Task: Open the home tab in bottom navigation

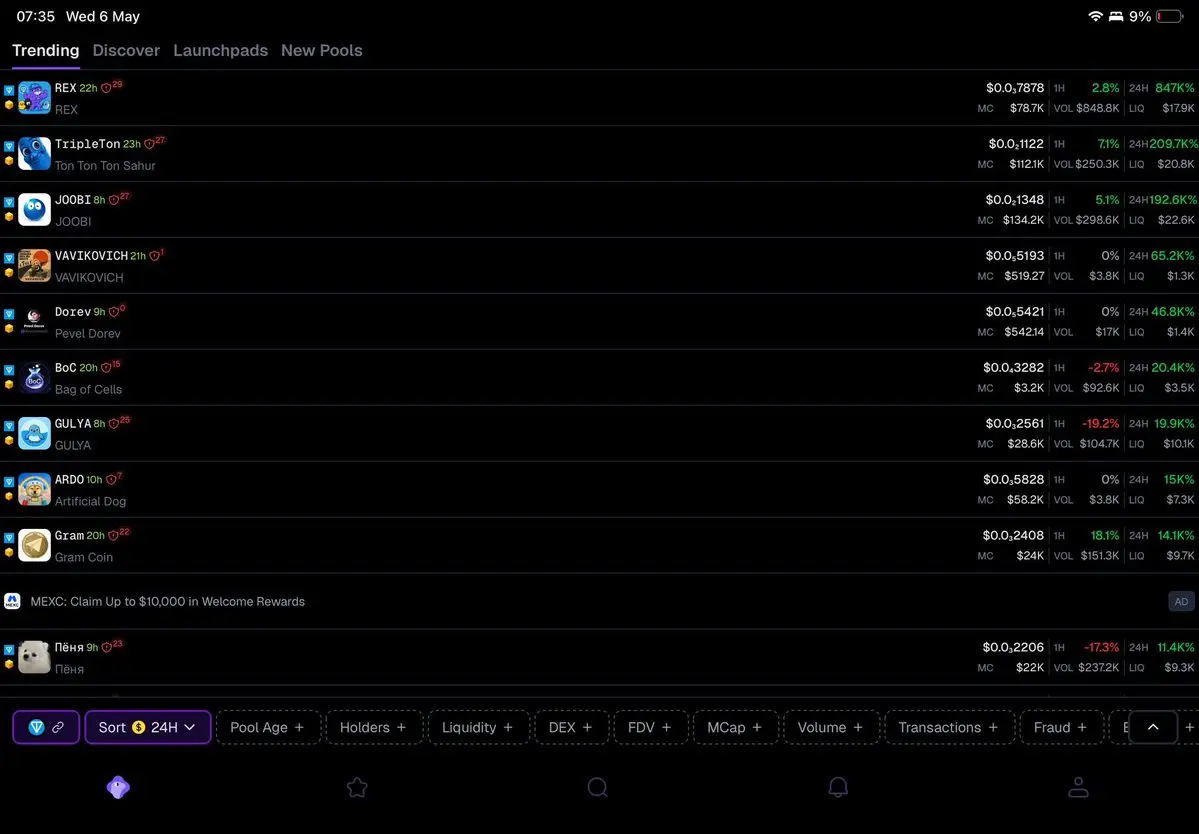Action: click(118, 787)
